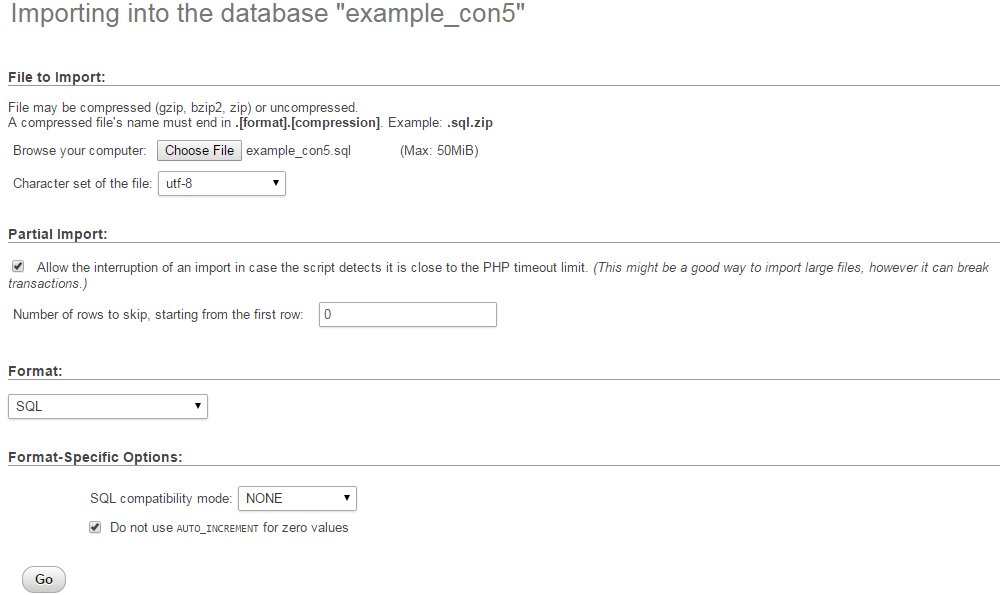Screen dimensions: 1000x595
Task: Expand the SQL format selector arrow
Action: [198, 406]
